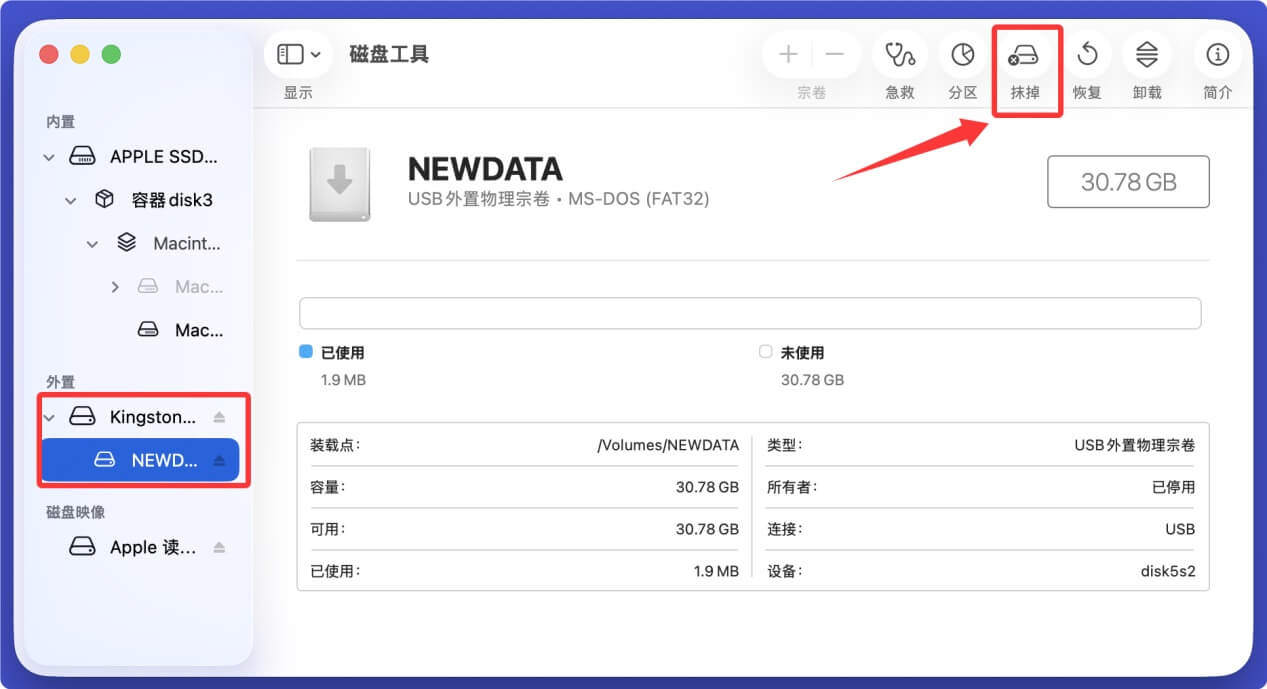The height and width of the screenshot is (689, 1267).
Task: Select the Restore (恢复) icon
Action: (x=1087, y=55)
